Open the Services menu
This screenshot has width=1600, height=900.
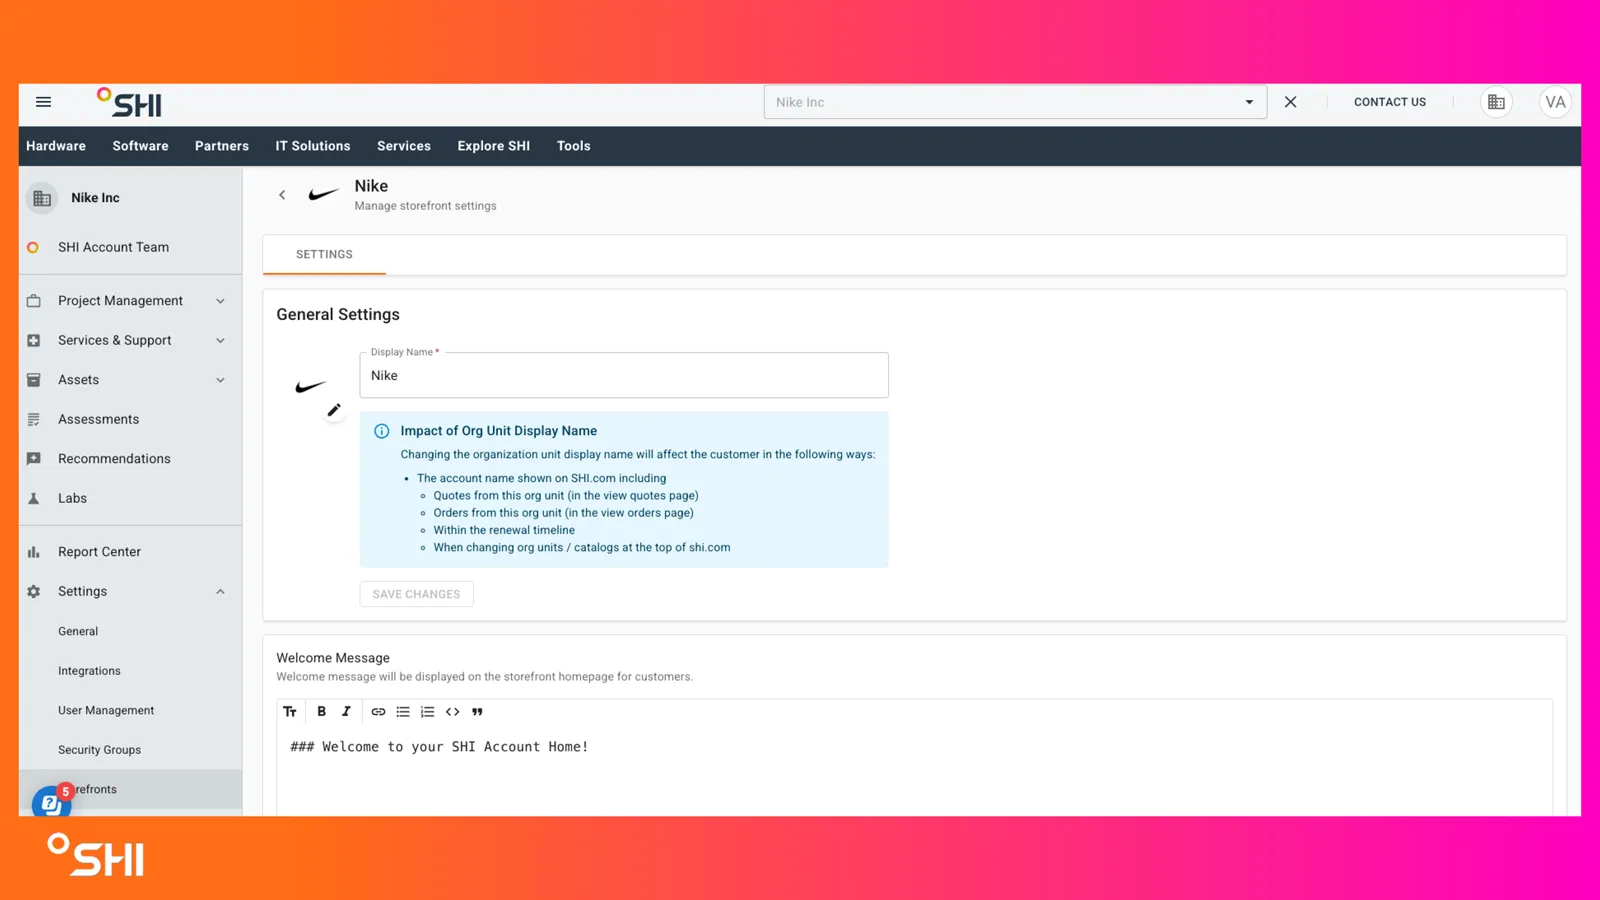404,146
